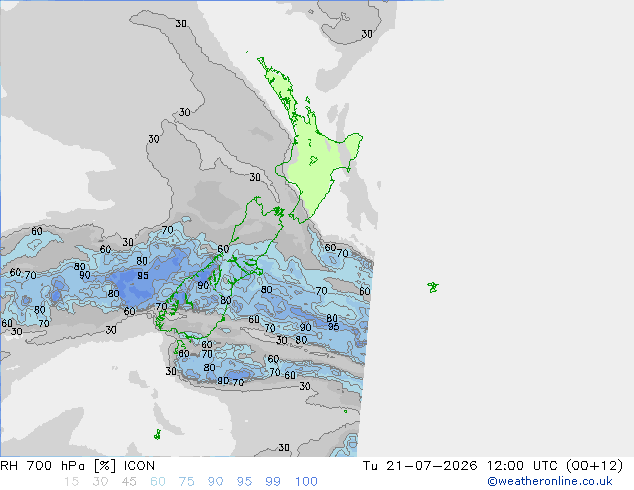Click the "Tu 21-07-2026 12:00 UTC (00+12)" timestamp
The image size is (634, 490).
coord(493,466)
